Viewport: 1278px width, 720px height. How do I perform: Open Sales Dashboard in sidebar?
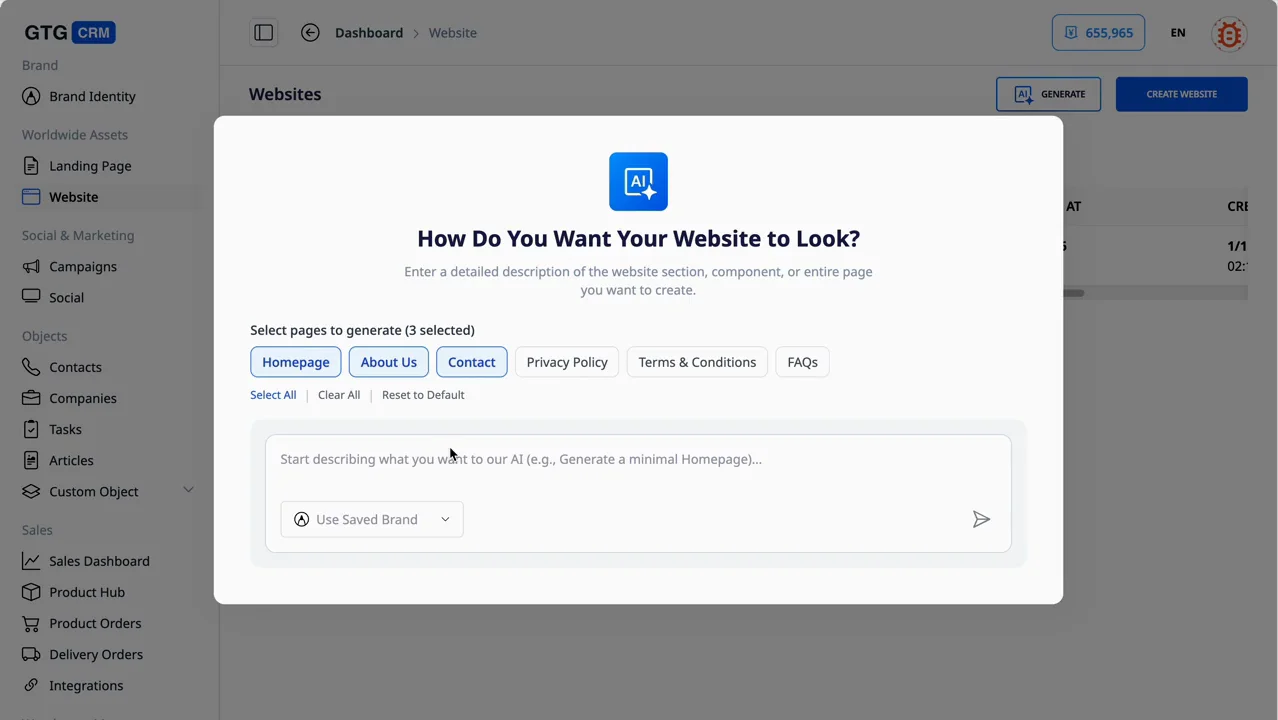click(x=99, y=561)
